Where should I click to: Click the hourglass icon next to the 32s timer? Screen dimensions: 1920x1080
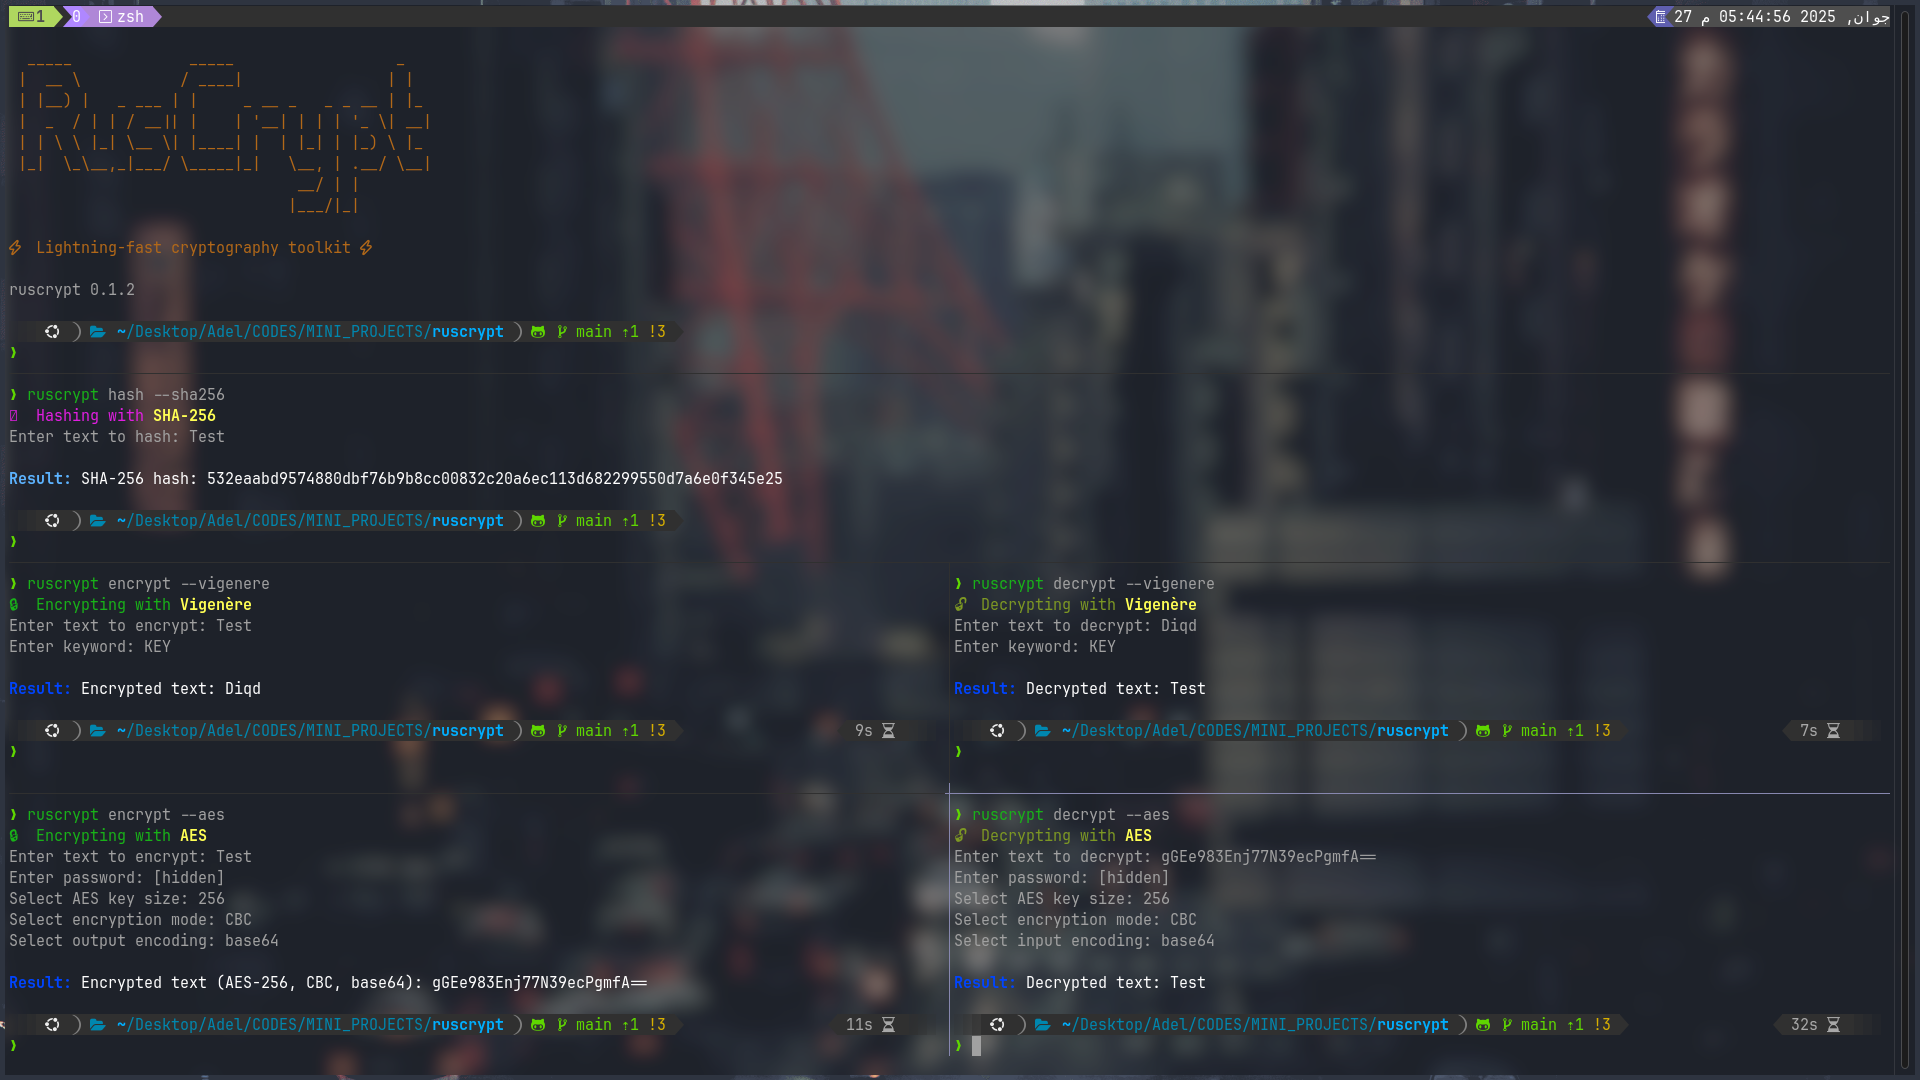click(x=1835, y=1024)
